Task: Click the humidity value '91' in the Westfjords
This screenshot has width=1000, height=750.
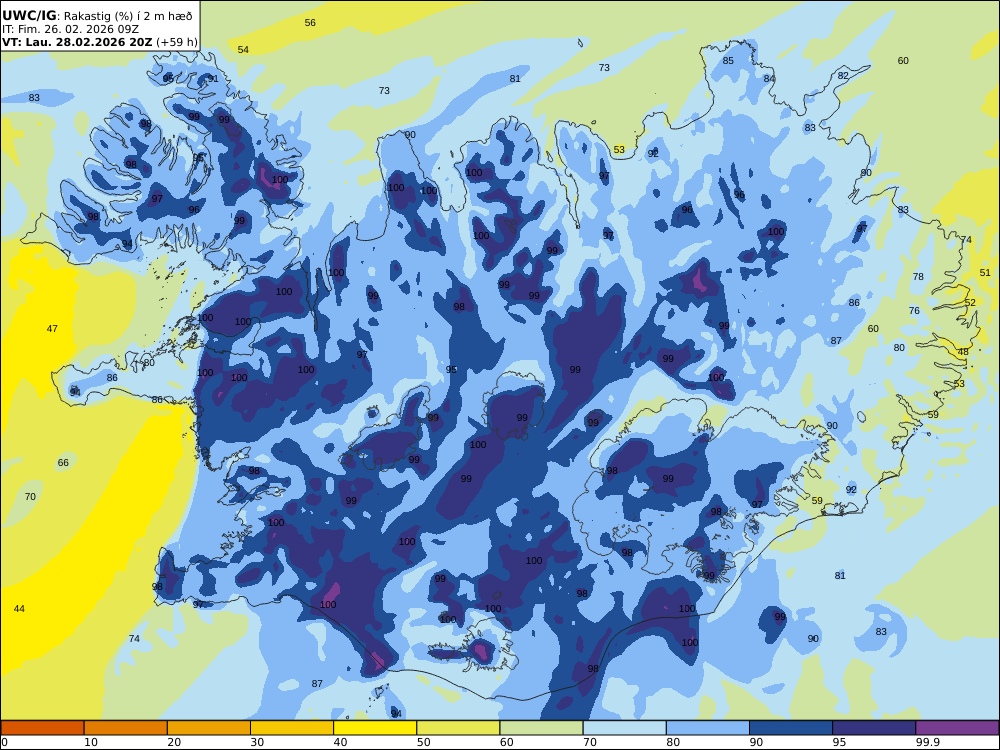Action: (x=213, y=79)
